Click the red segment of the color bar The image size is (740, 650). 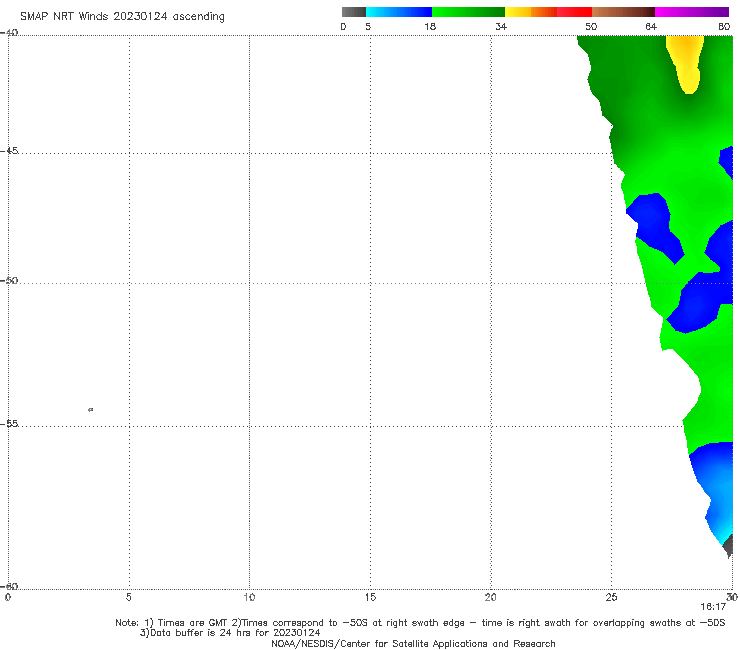[x=574, y=12]
